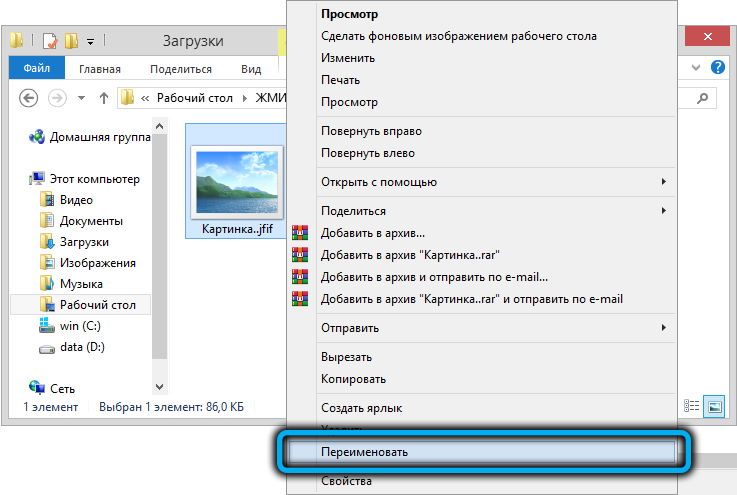Expand the "Отправить" submenu

[x=663, y=328]
